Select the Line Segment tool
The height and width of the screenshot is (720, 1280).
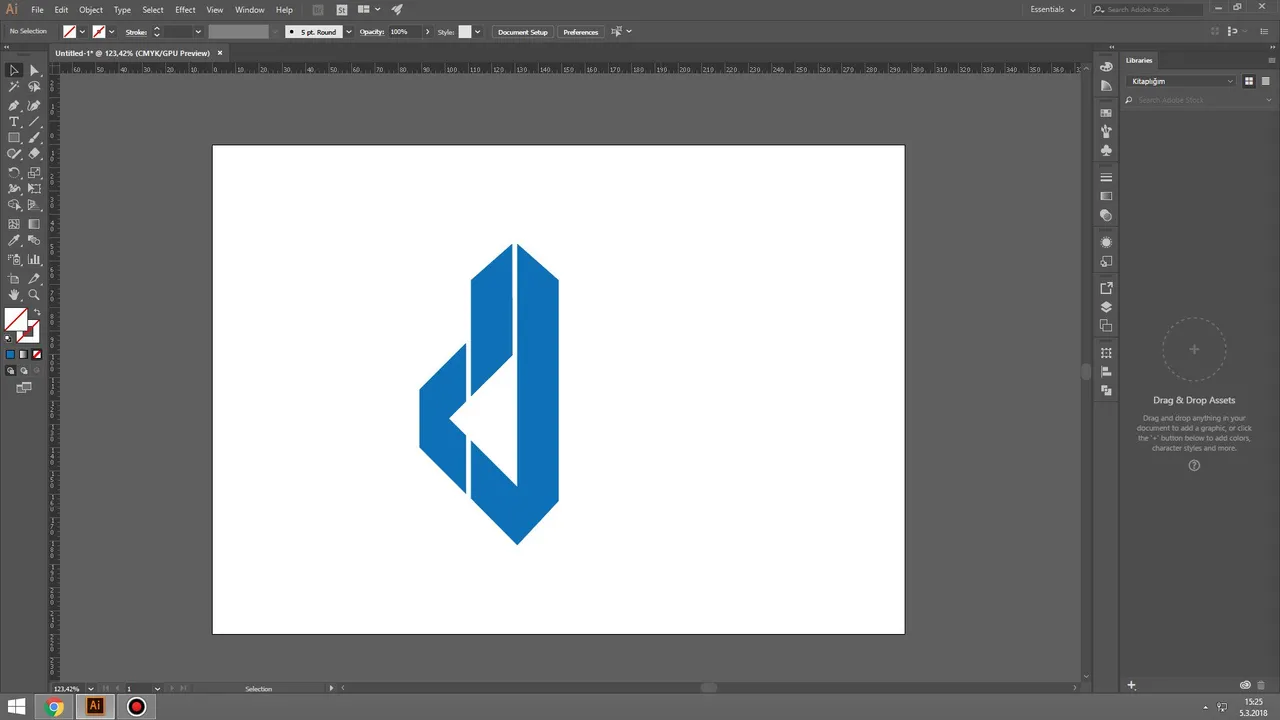pyautogui.click(x=34, y=121)
